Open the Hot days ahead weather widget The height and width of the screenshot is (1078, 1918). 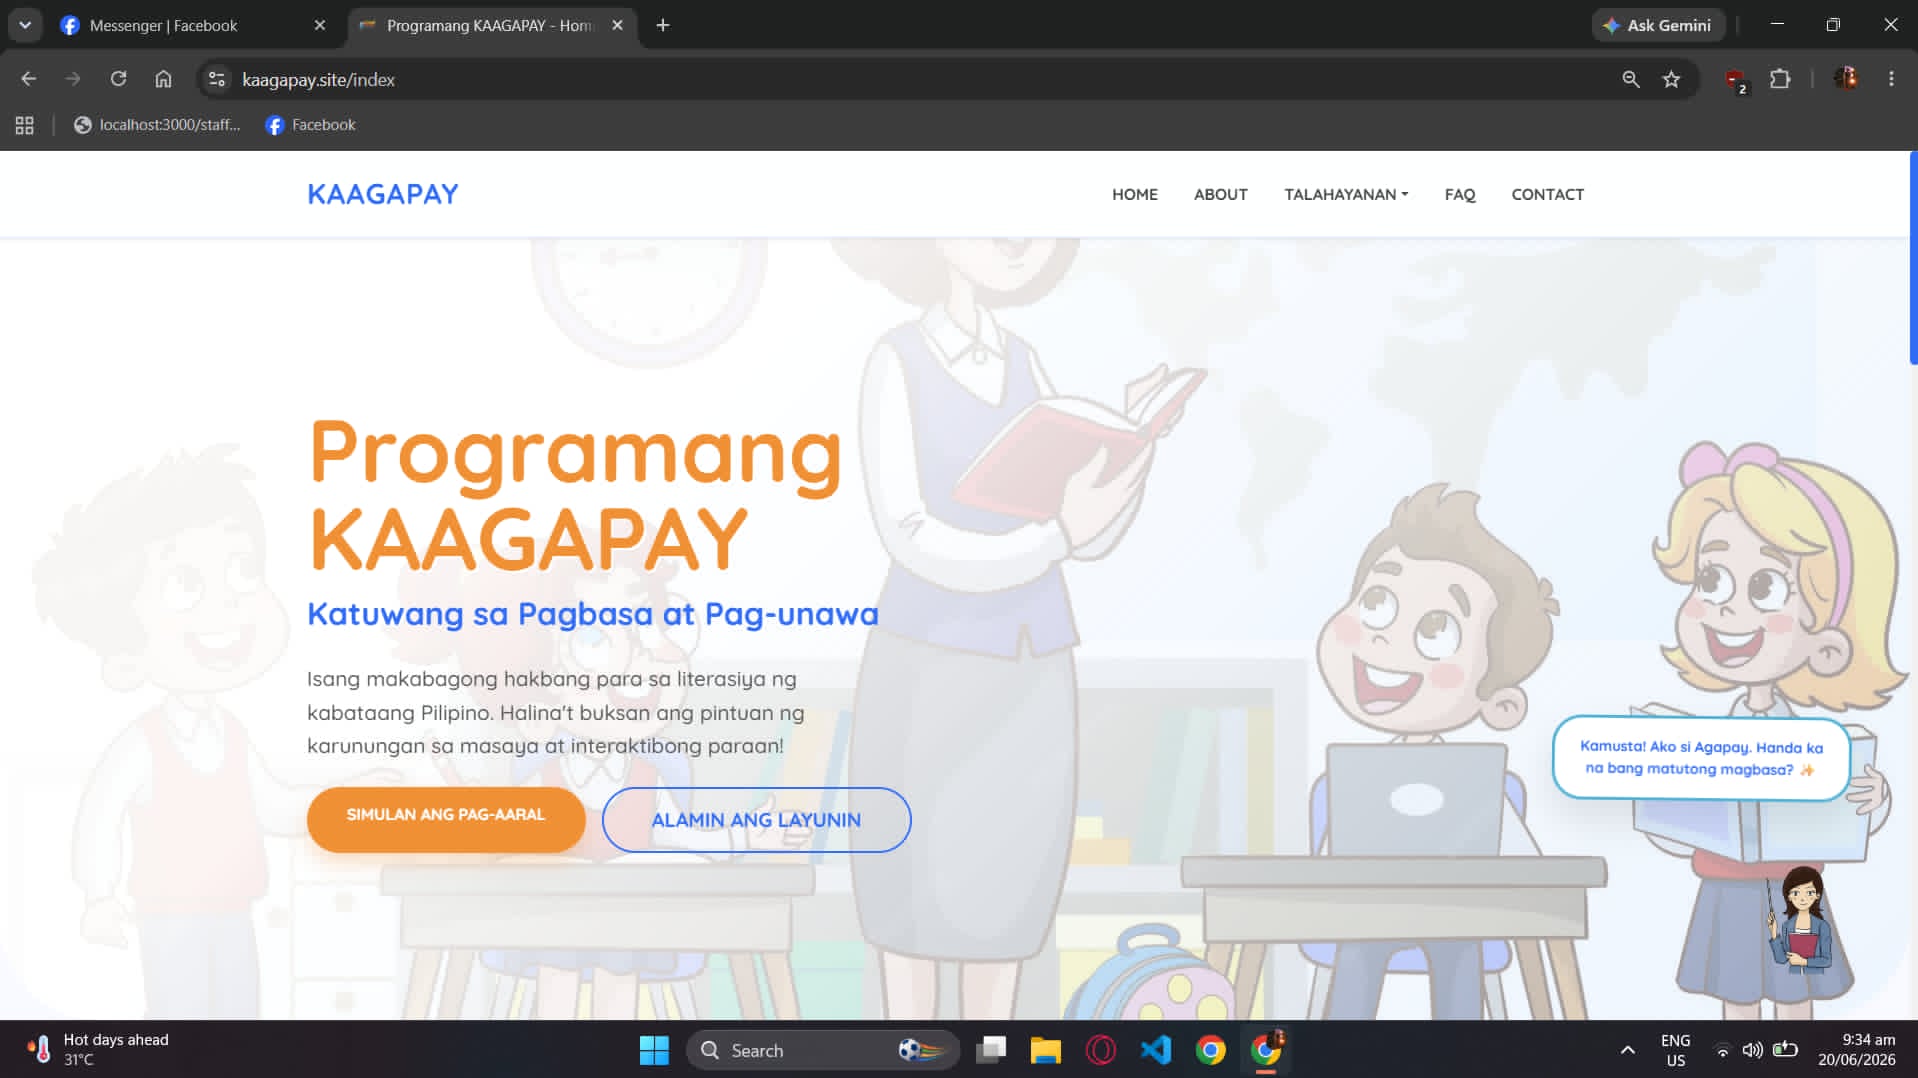tap(98, 1049)
